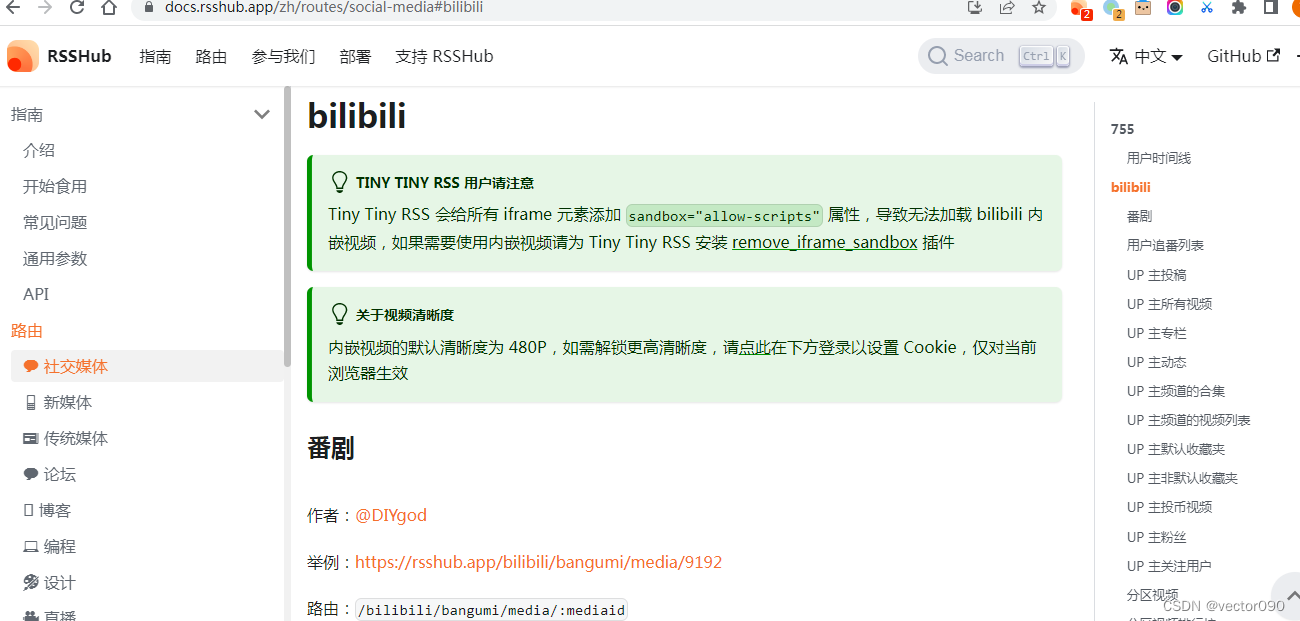Screen dimensions: 1300x621
Task: Open the @DIYgod author link
Action: pyautogui.click(x=391, y=515)
